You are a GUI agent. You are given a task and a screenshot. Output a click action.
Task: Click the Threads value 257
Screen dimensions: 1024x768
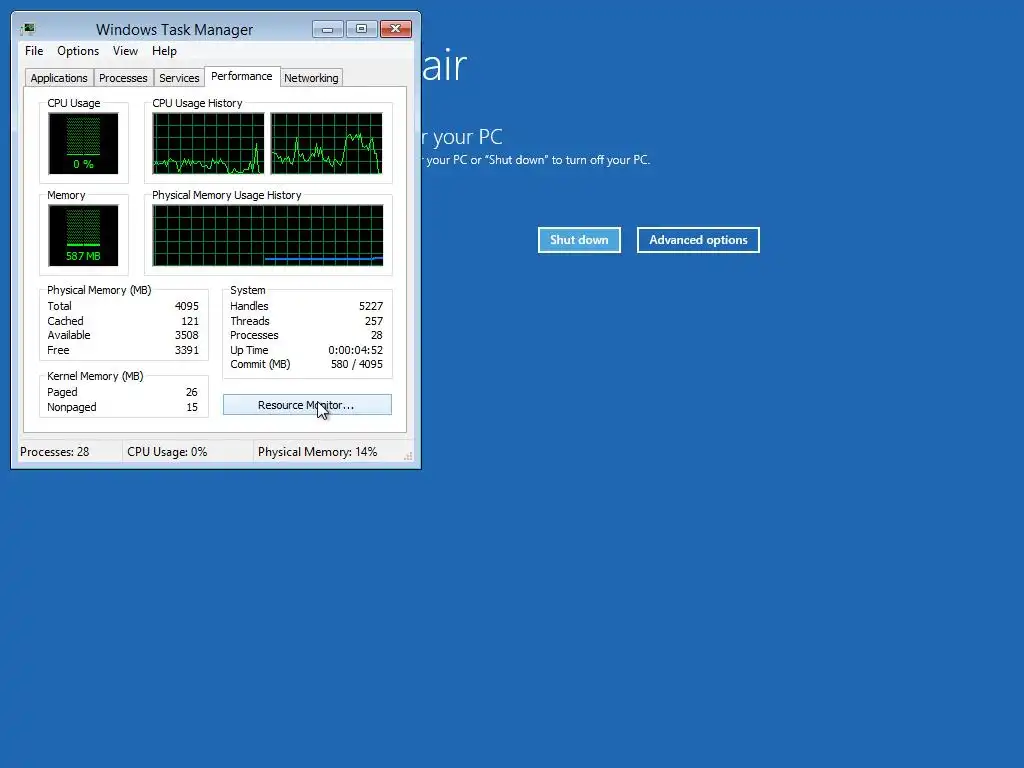374,321
